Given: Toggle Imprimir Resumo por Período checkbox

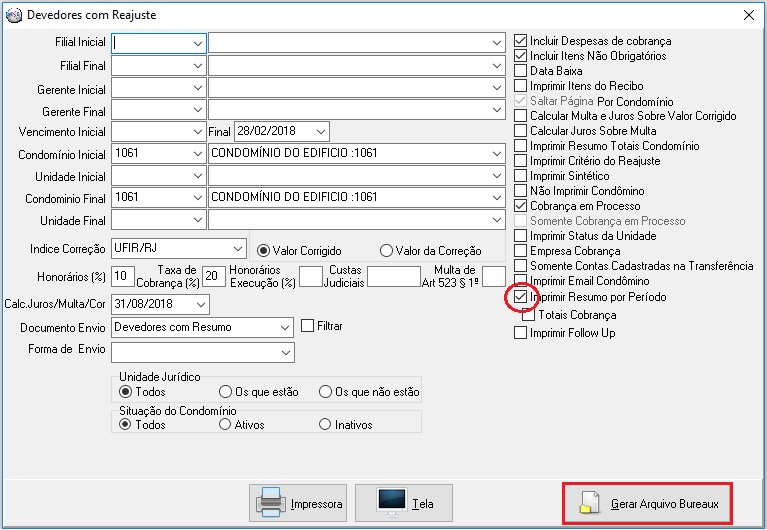Looking at the screenshot, I should click(x=520, y=297).
